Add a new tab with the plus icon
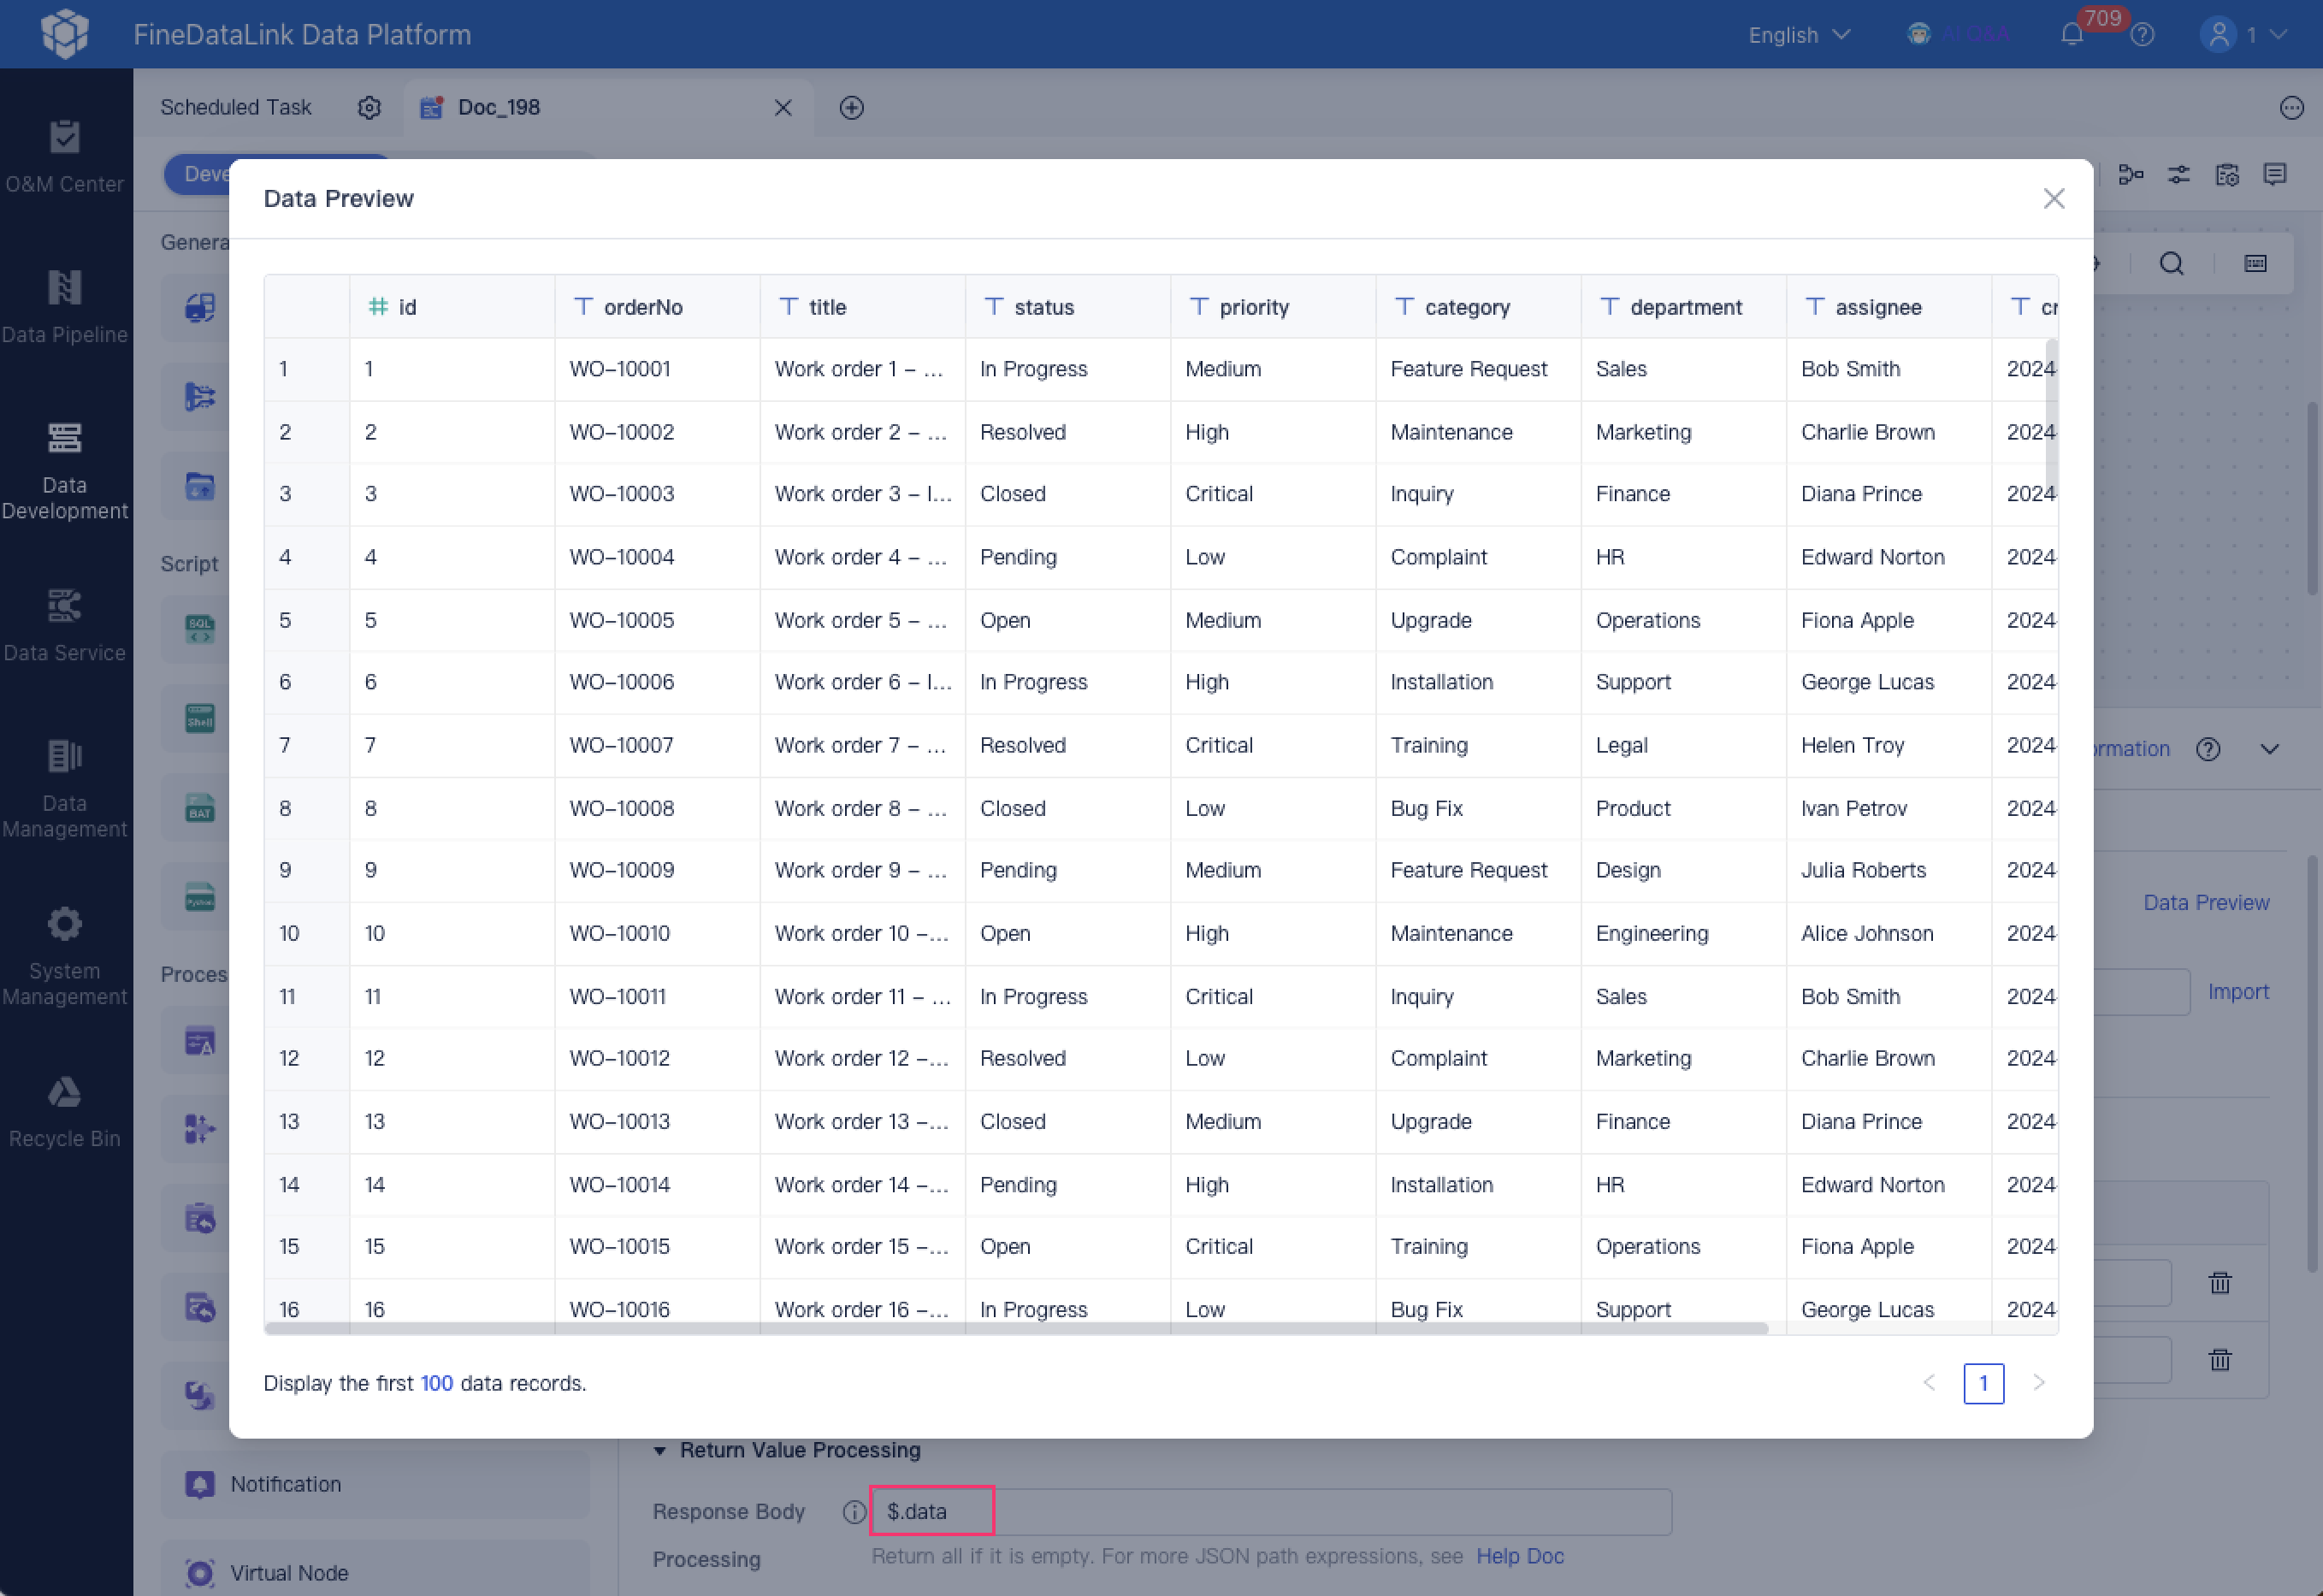 851,108
